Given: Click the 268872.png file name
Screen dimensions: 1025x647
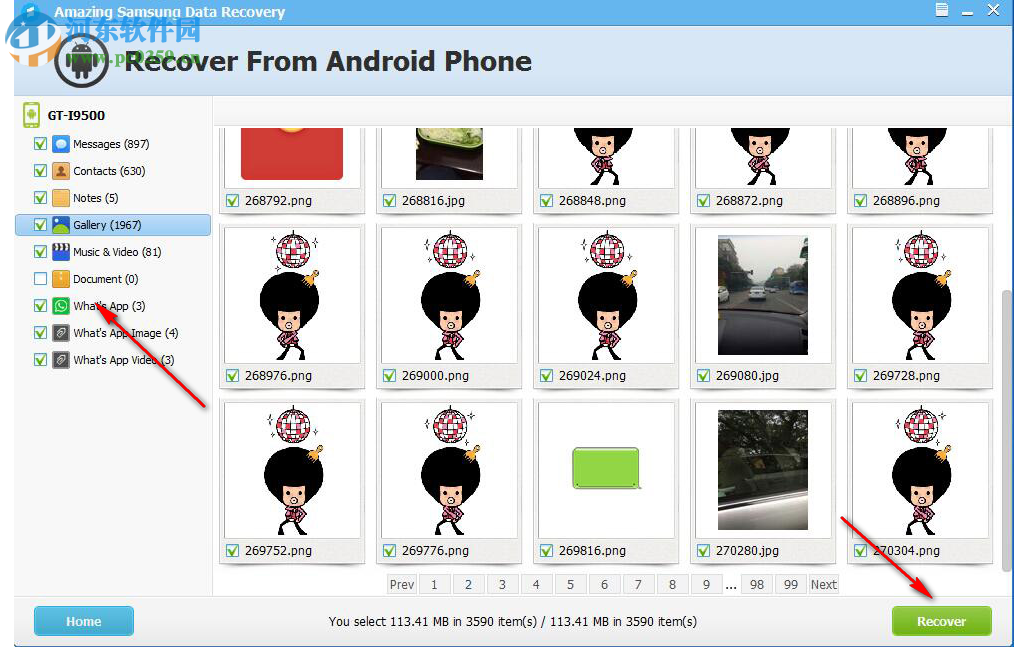Looking at the screenshot, I should [x=749, y=201].
